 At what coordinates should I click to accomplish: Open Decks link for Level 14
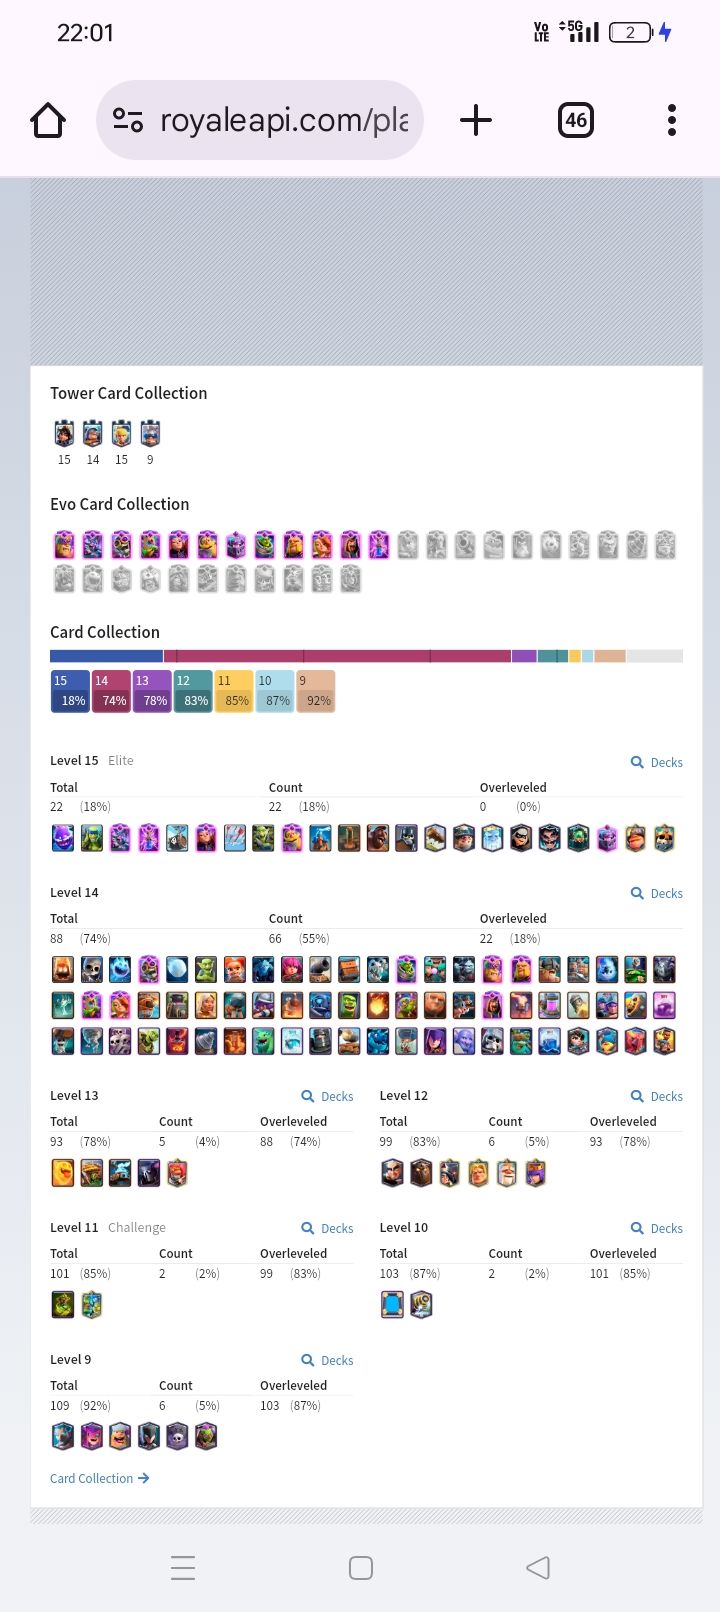(x=657, y=893)
